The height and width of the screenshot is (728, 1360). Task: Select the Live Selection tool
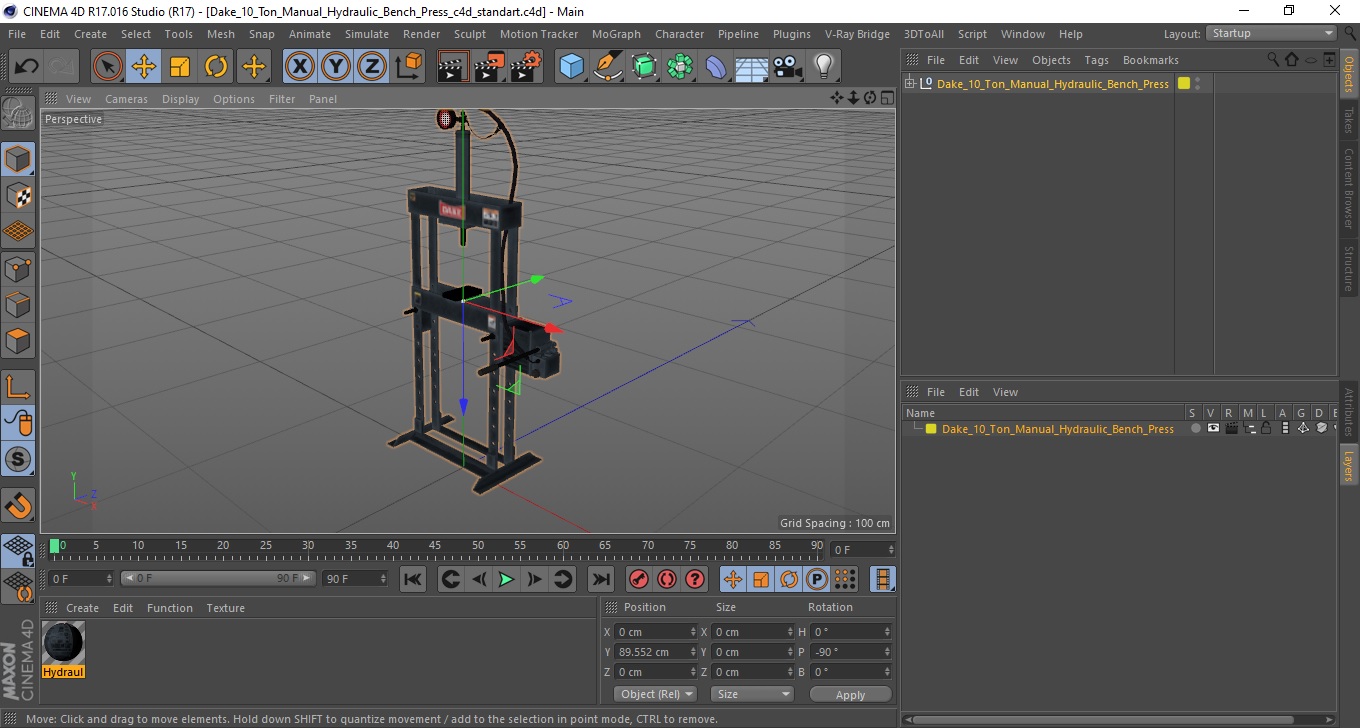tap(108, 67)
